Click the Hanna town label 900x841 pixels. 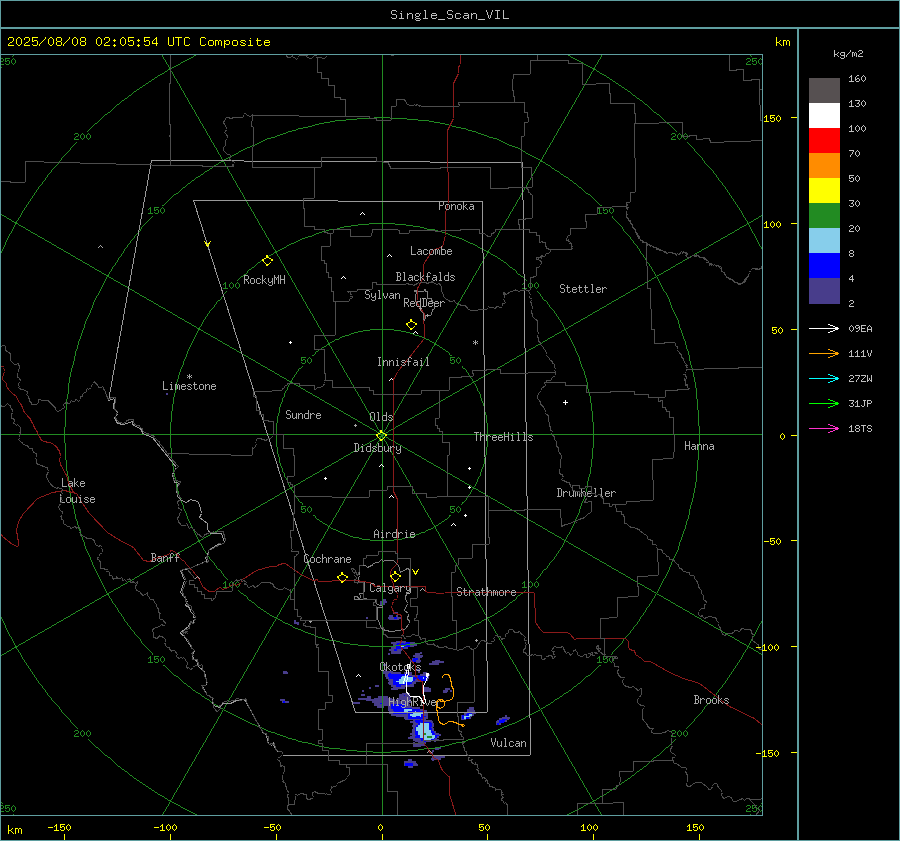(x=699, y=446)
